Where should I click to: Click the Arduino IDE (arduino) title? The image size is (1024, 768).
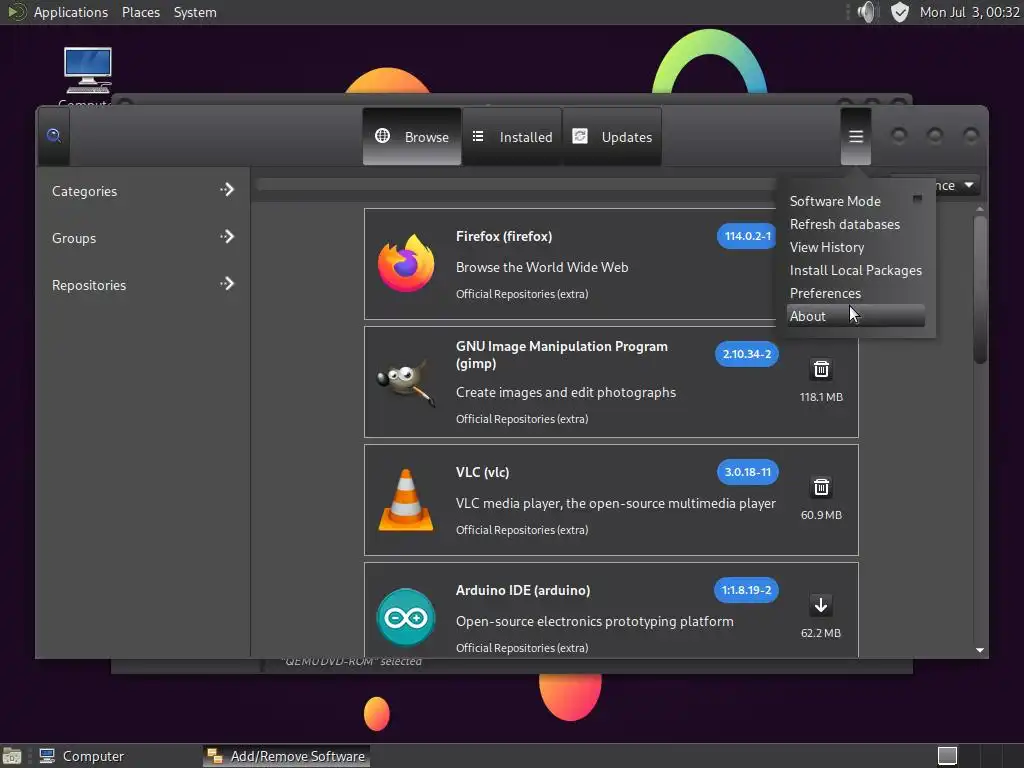(x=522, y=590)
